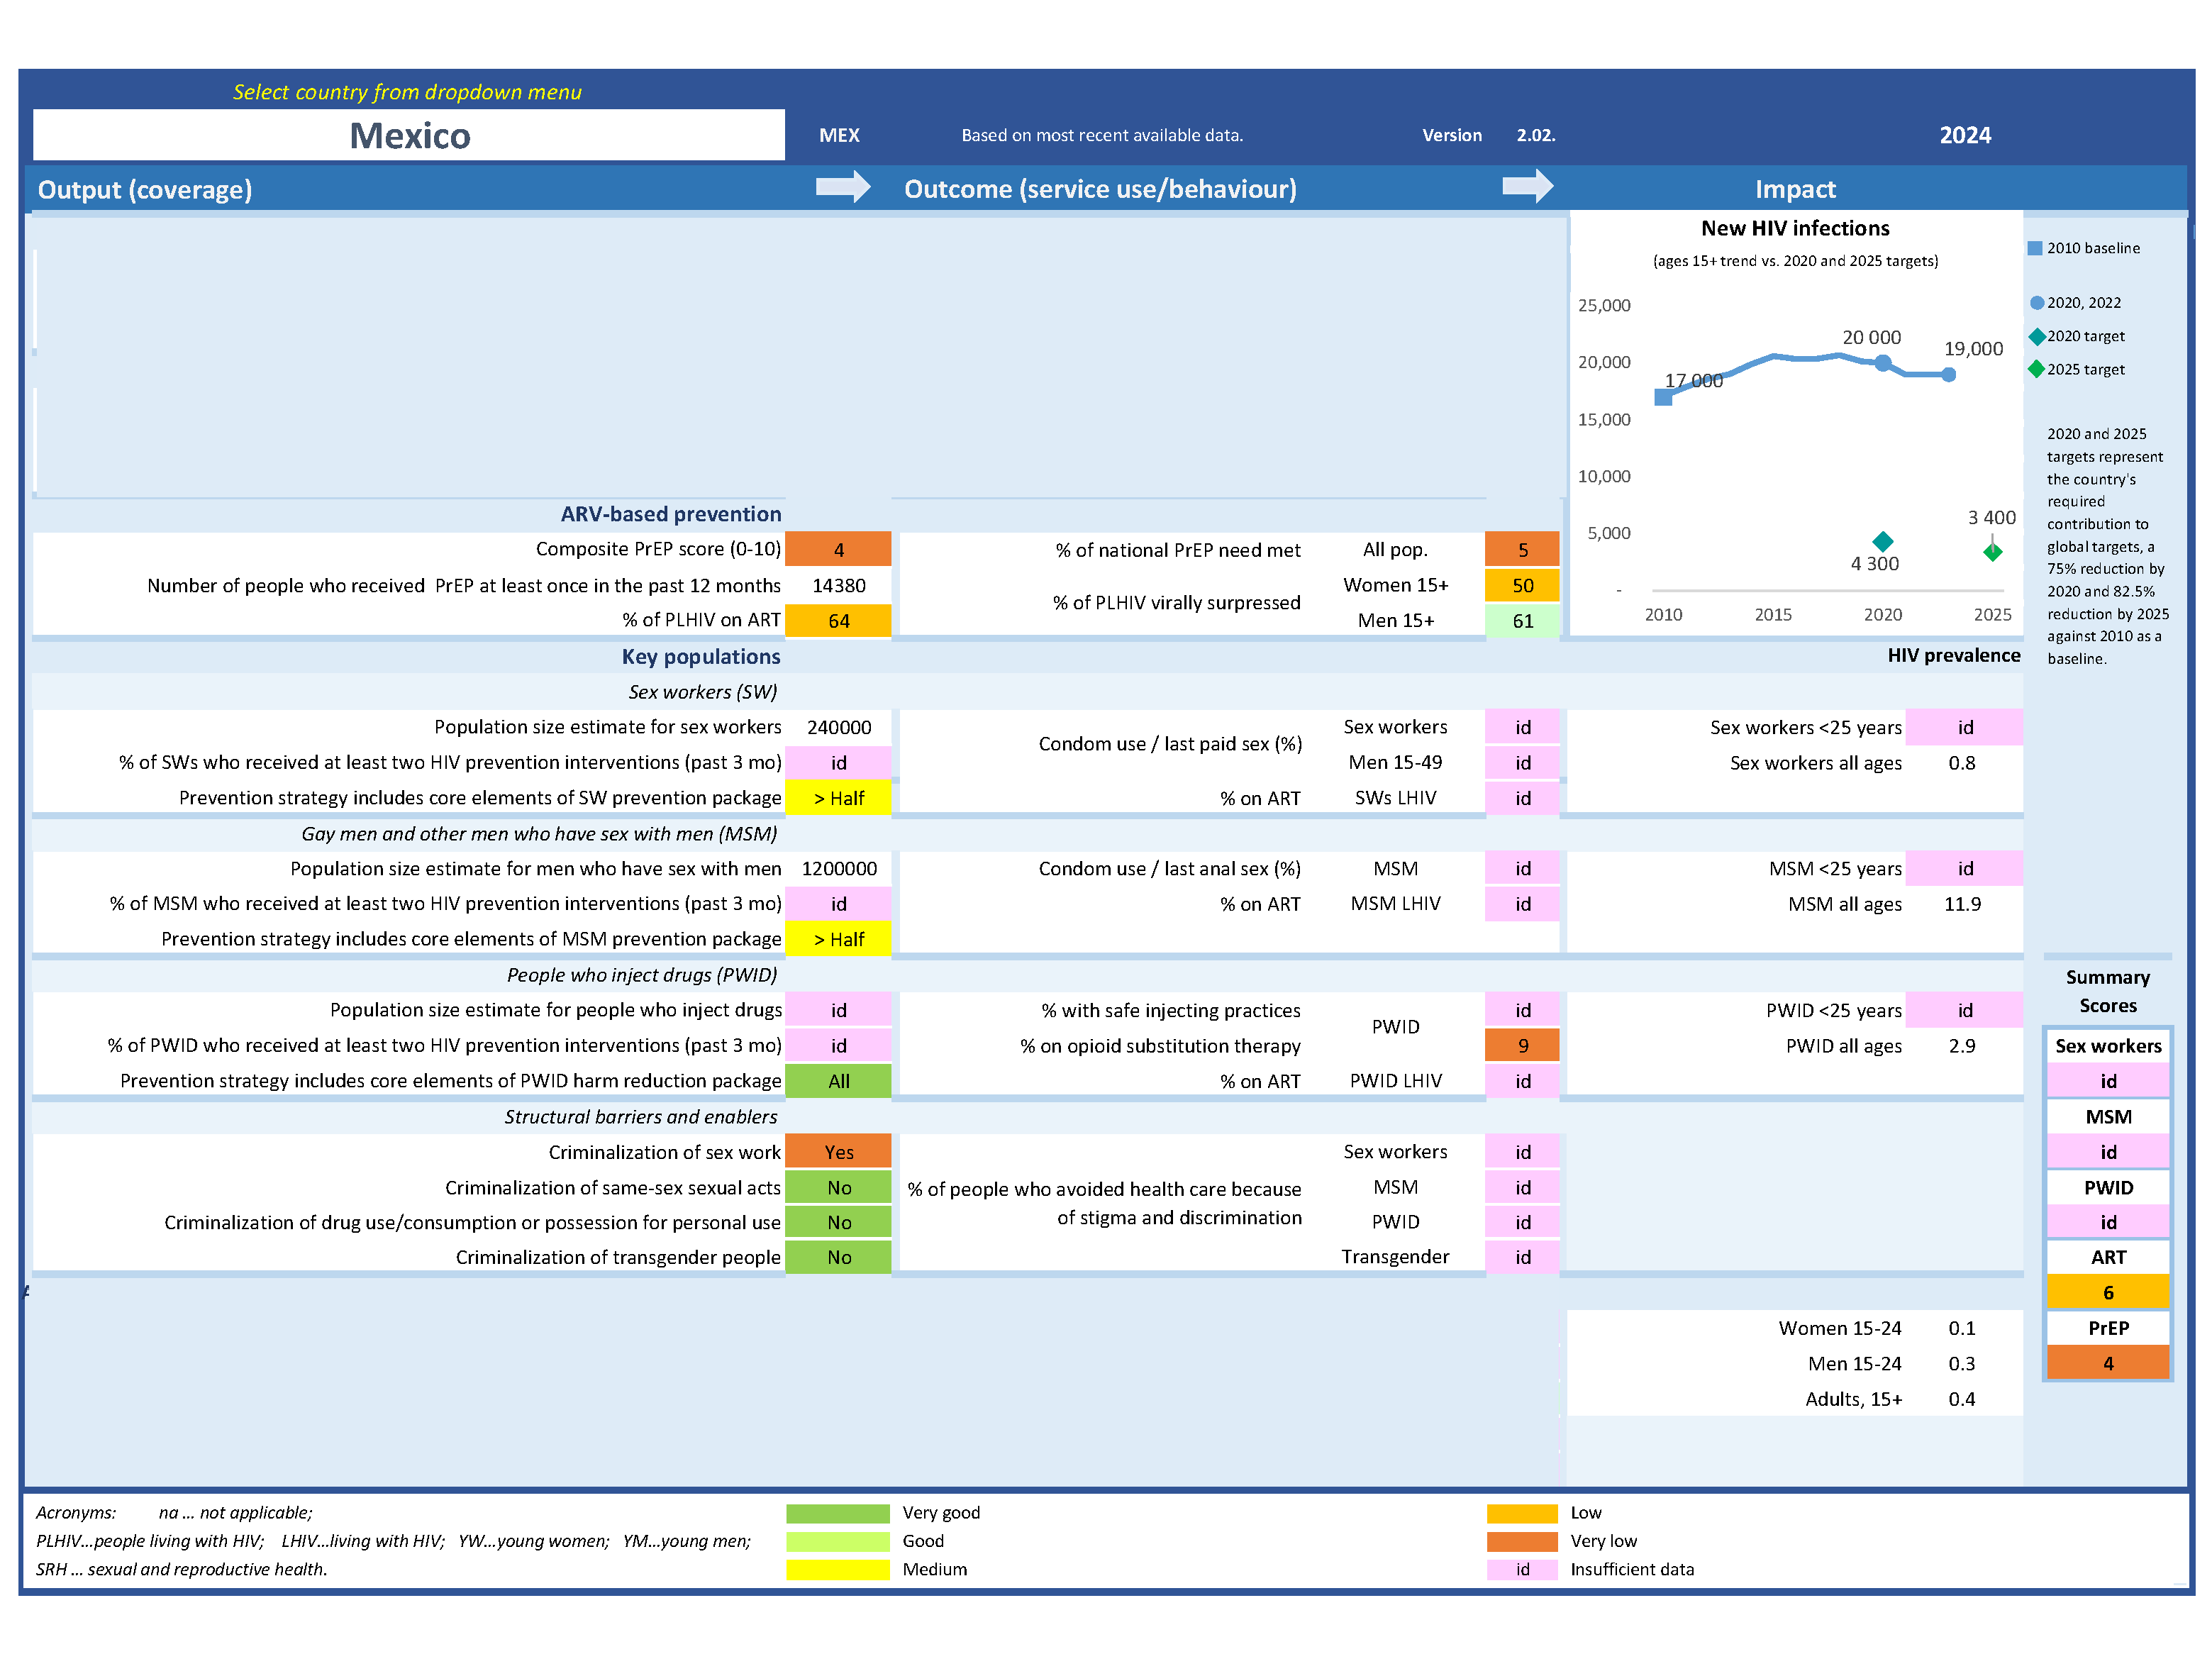Select the PWID harm reduction All cell

[x=838, y=1081]
